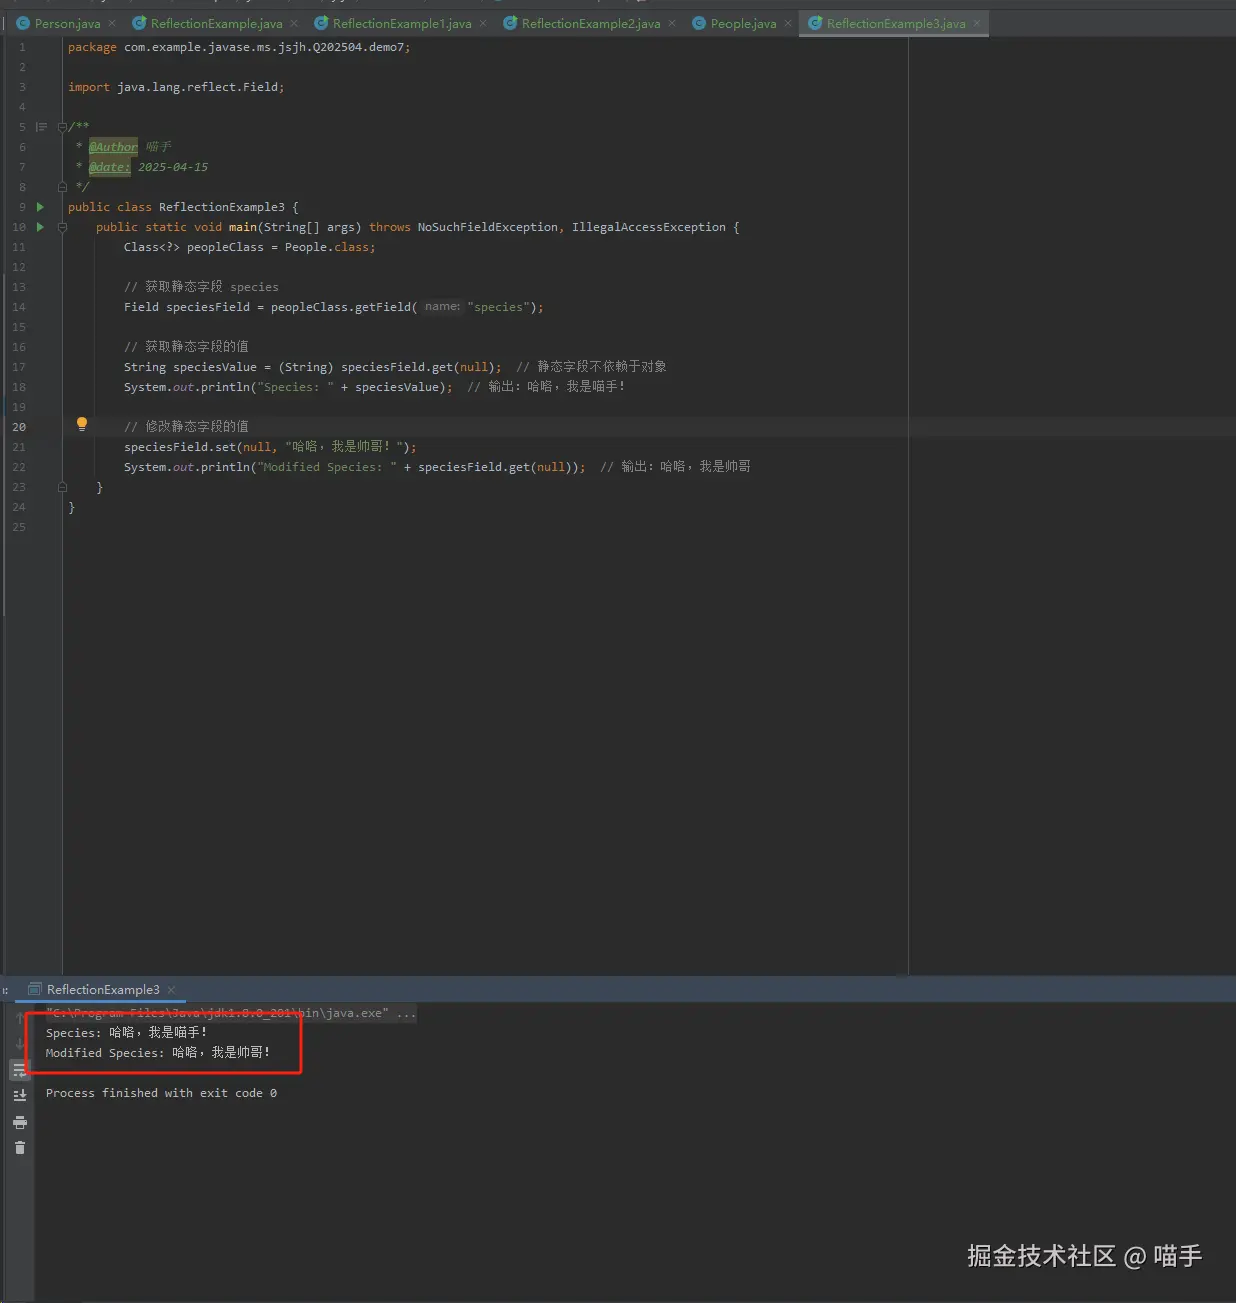Switch to the Person.java tab

coord(67,23)
